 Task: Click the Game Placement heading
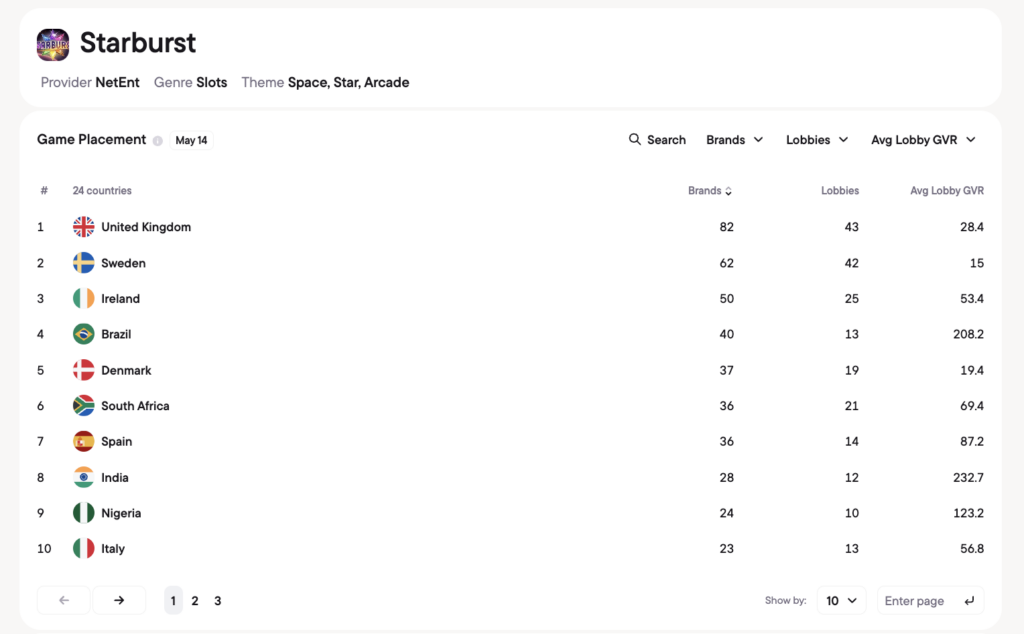[91, 140]
